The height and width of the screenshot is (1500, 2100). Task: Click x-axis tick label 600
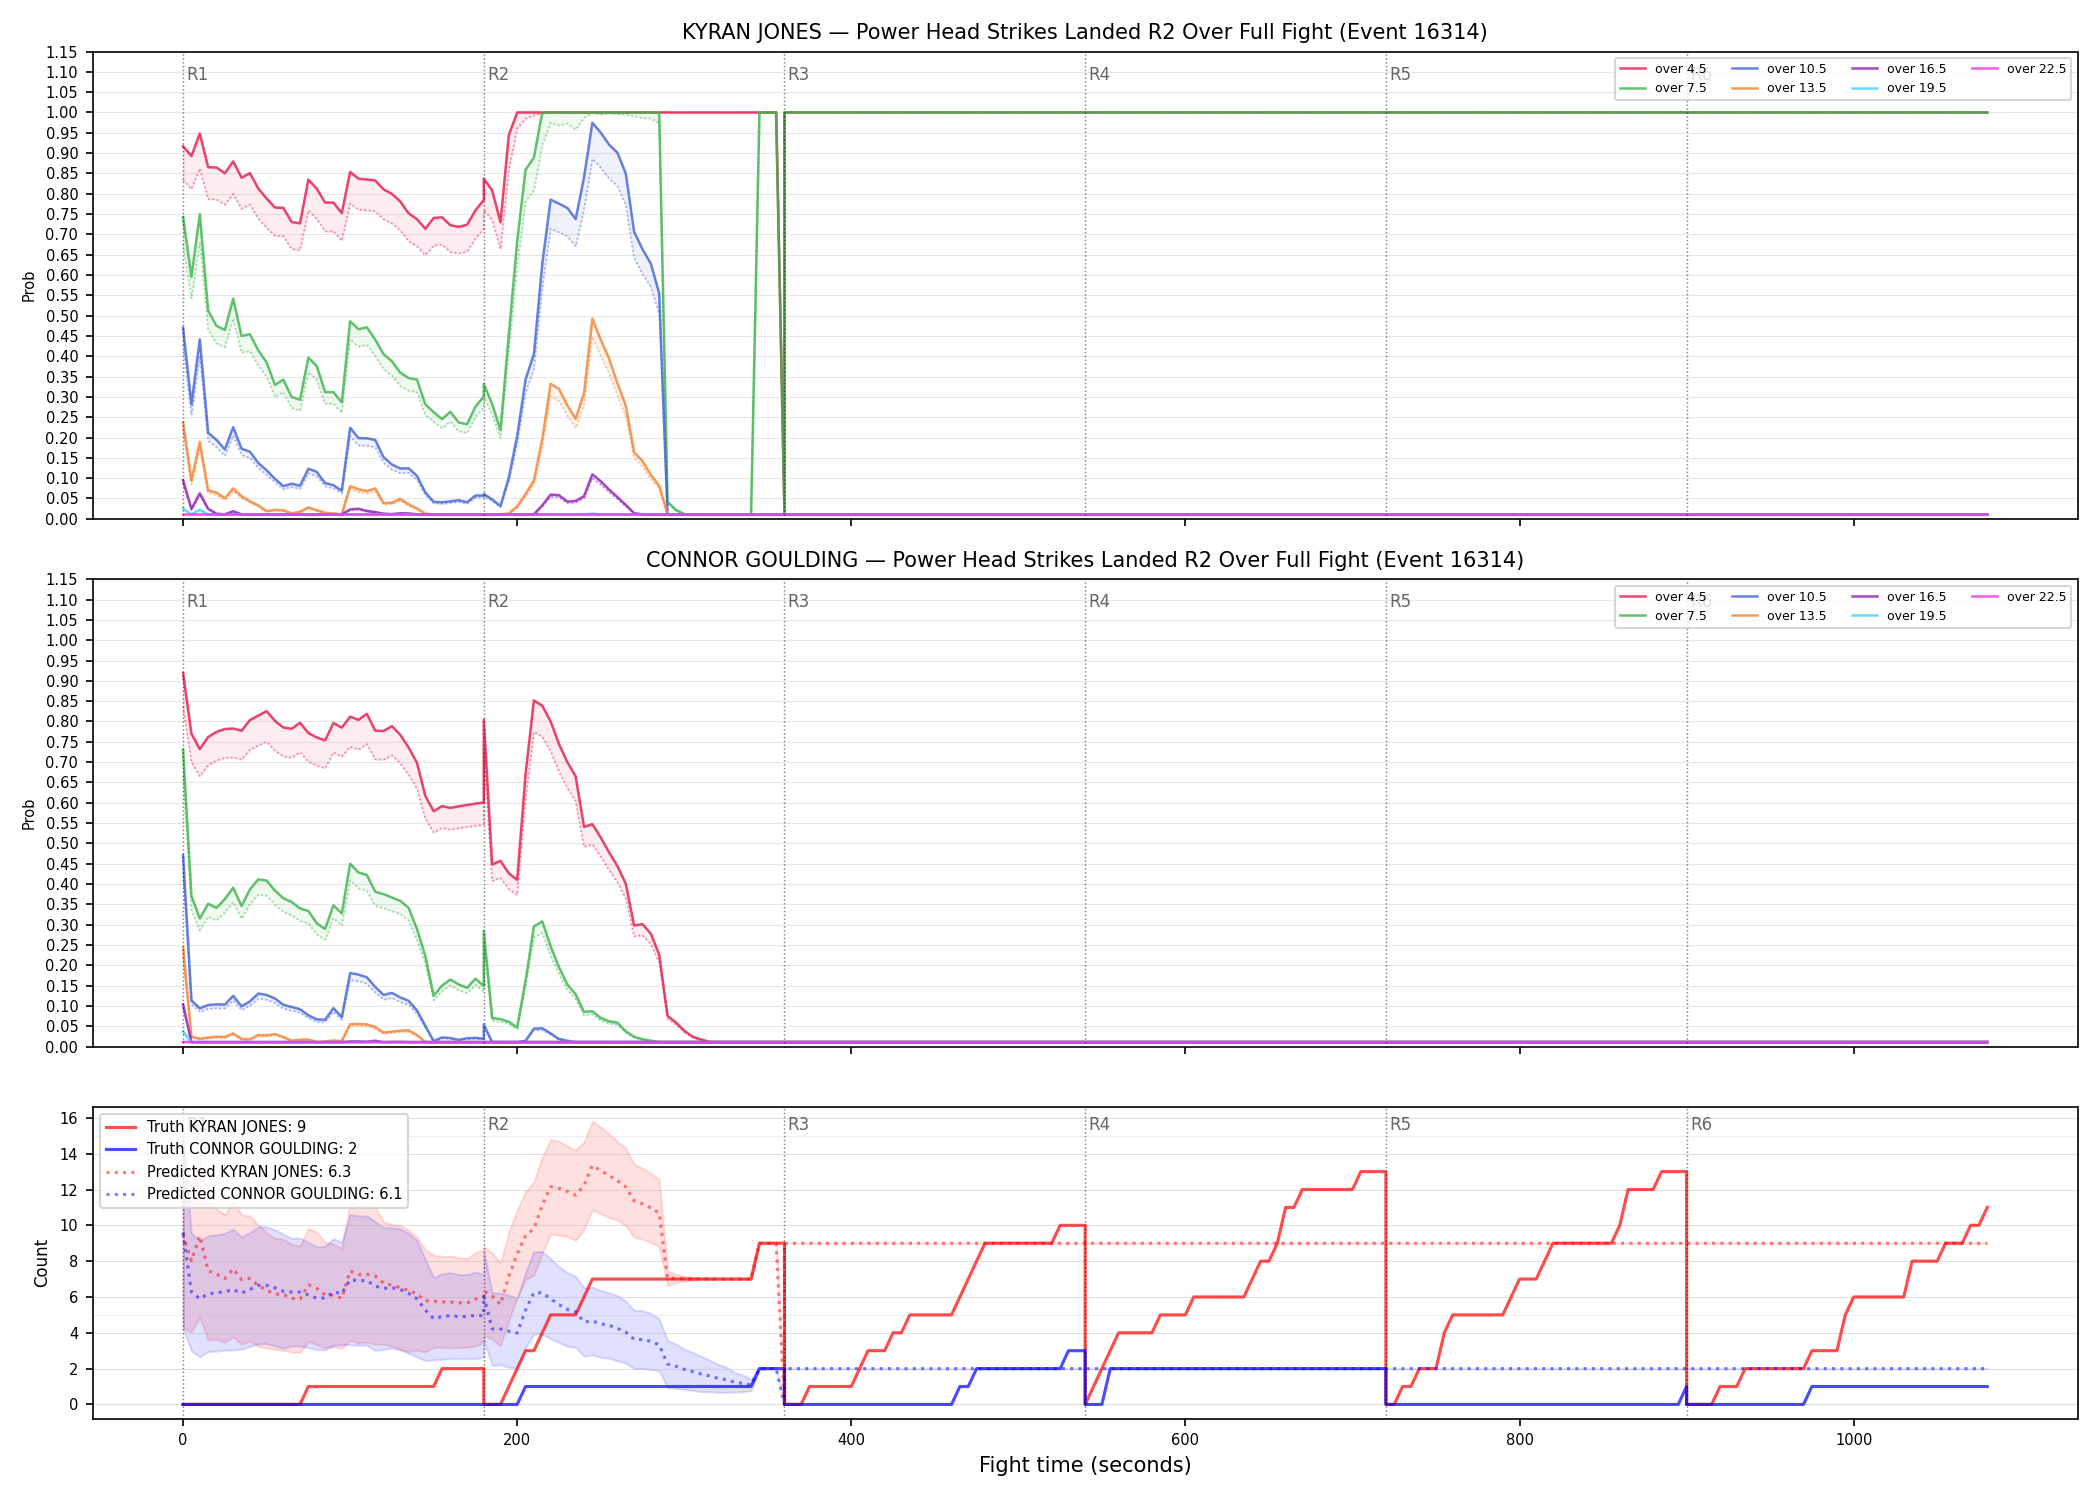coord(1185,1440)
